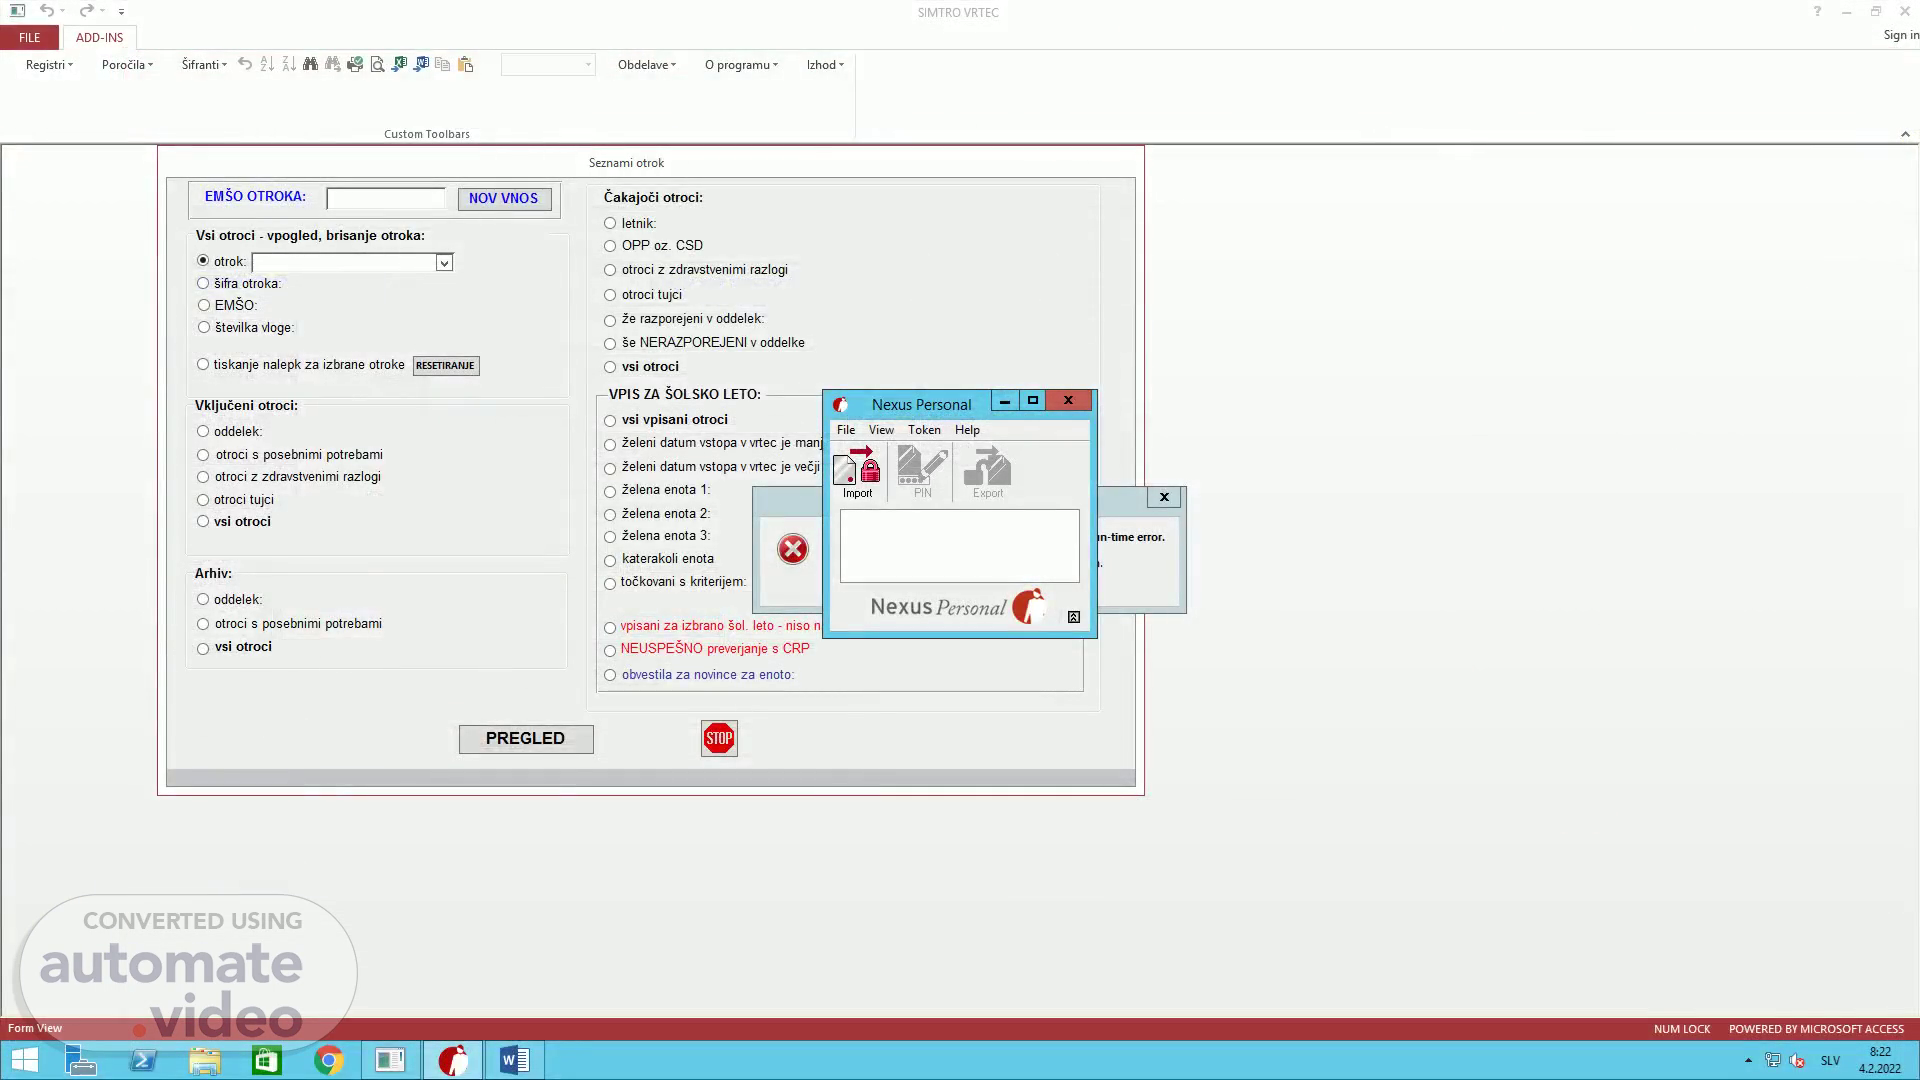Expand the 'otrok' combo box arrow
The width and height of the screenshot is (1920, 1080).
coord(444,262)
